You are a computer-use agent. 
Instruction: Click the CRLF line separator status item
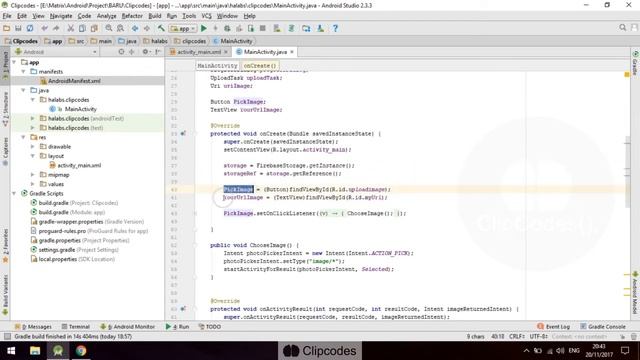[x=517, y=336]
